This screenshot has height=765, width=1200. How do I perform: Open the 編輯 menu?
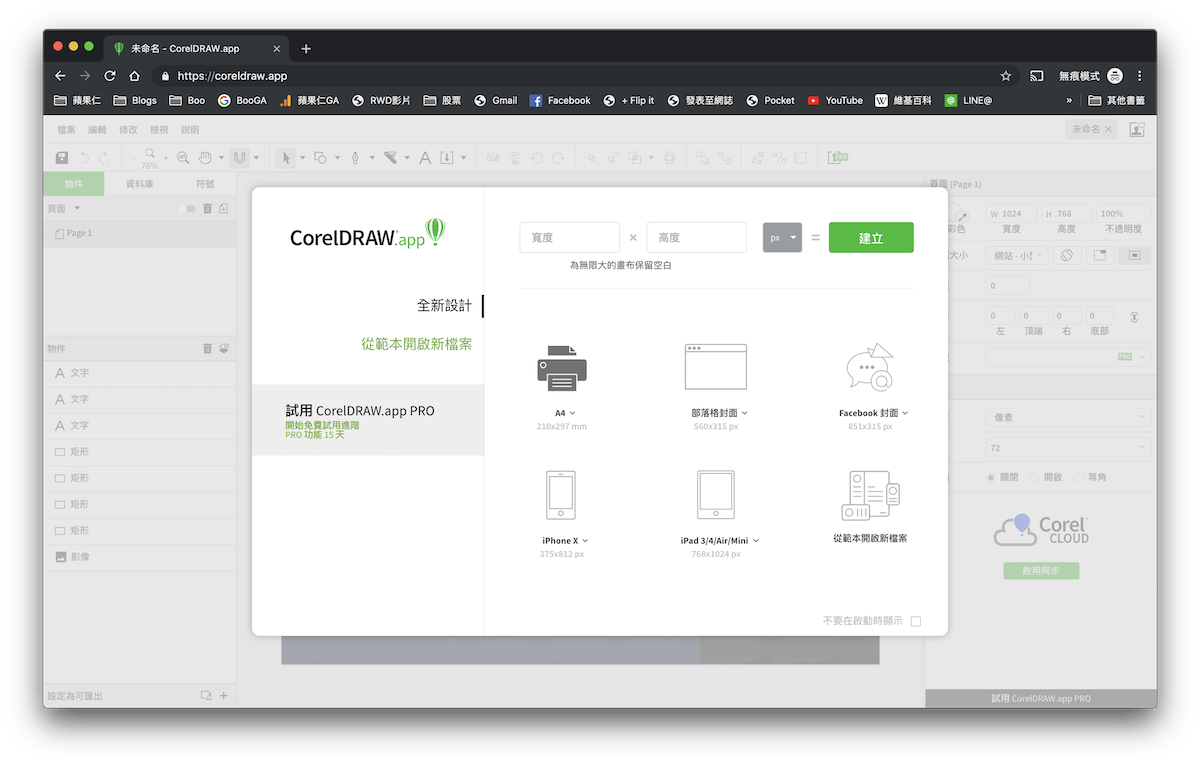pos(97,129)
